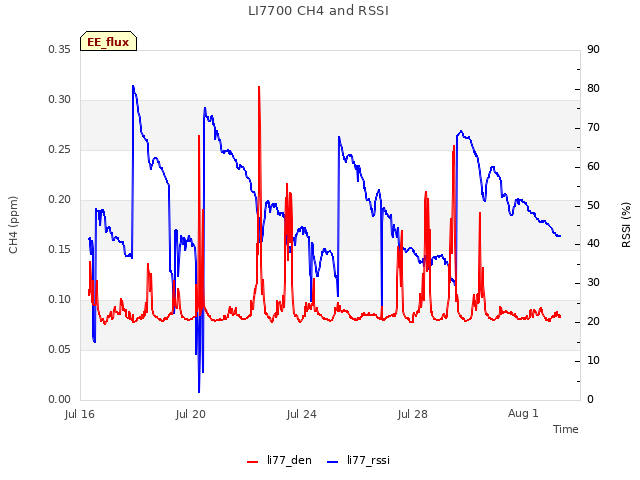Click the 20 right axis value
The image size is (640, 480).
point(593,322)
